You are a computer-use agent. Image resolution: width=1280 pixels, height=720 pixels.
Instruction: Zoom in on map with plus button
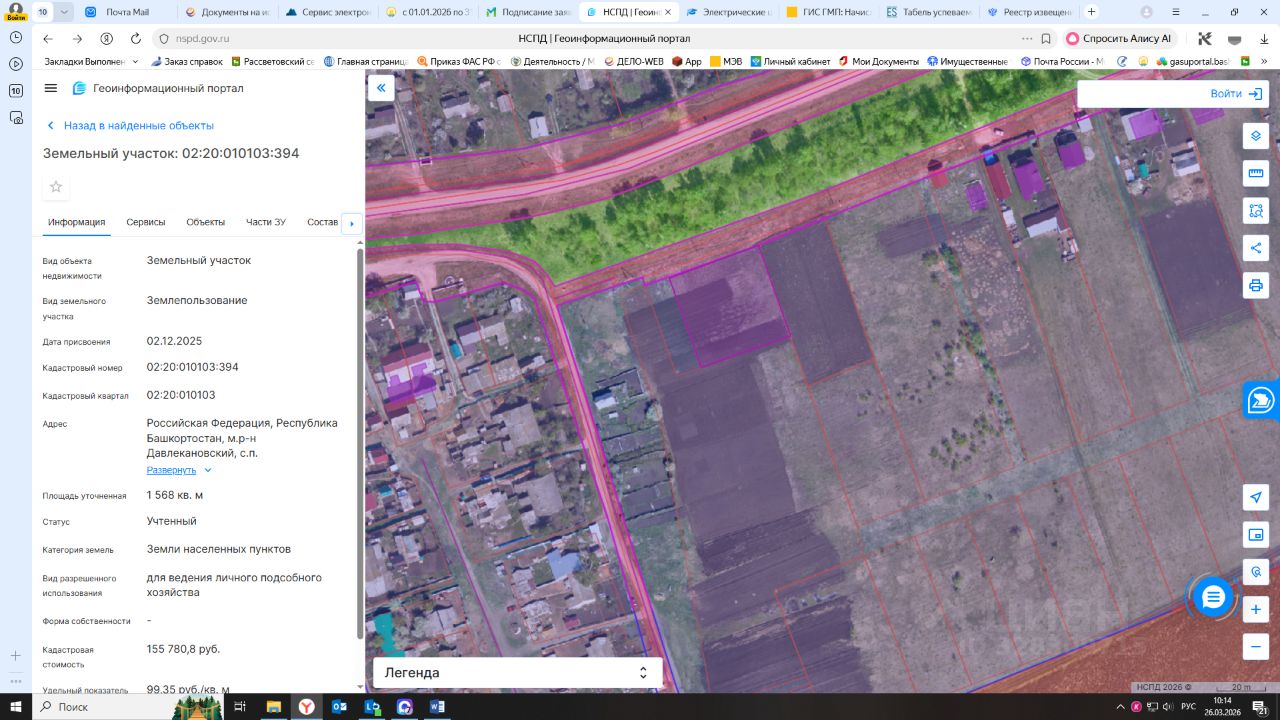point(1256,609)
